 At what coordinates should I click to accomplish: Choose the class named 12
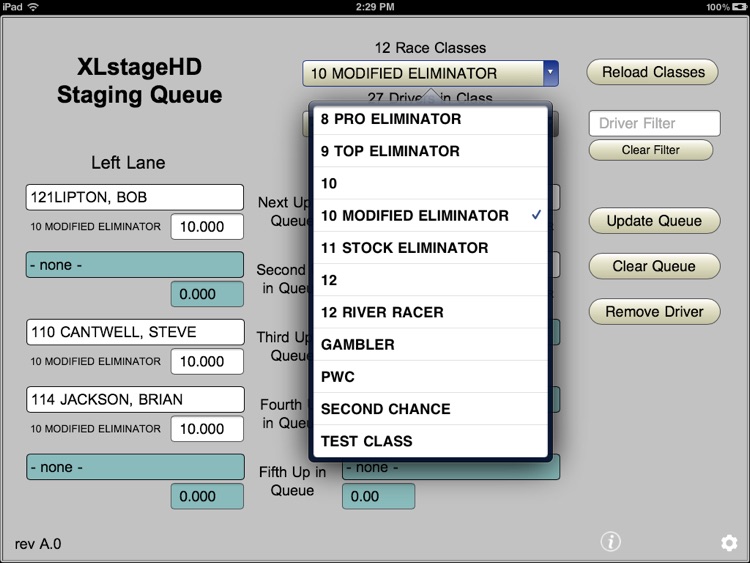coord(430,280)
